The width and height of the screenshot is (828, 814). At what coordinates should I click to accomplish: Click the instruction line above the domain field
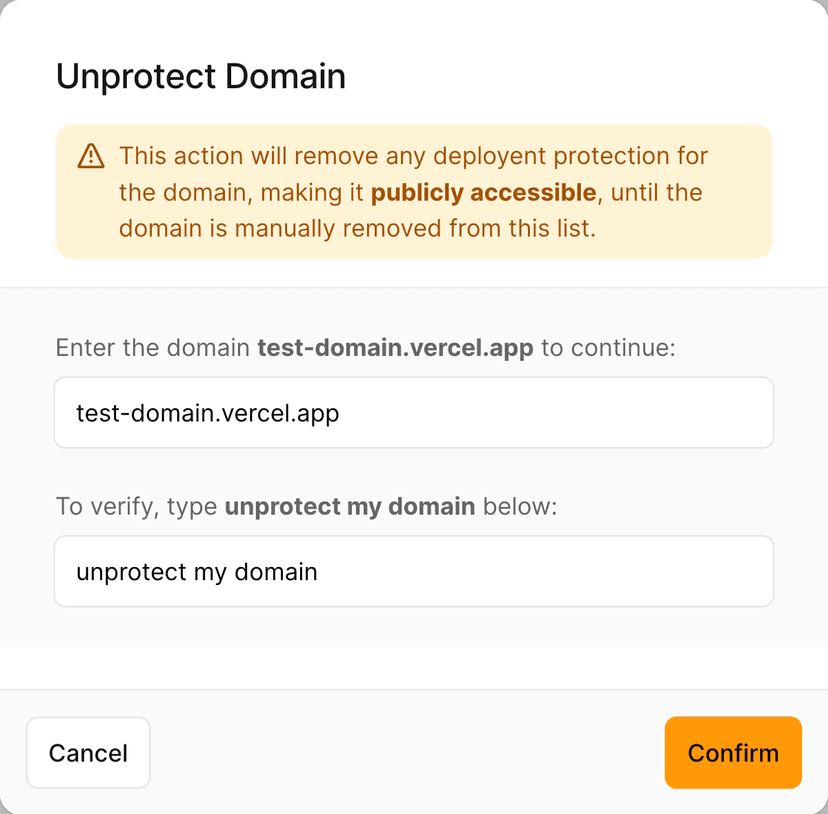pyautogui.click(x=365, y=347)
